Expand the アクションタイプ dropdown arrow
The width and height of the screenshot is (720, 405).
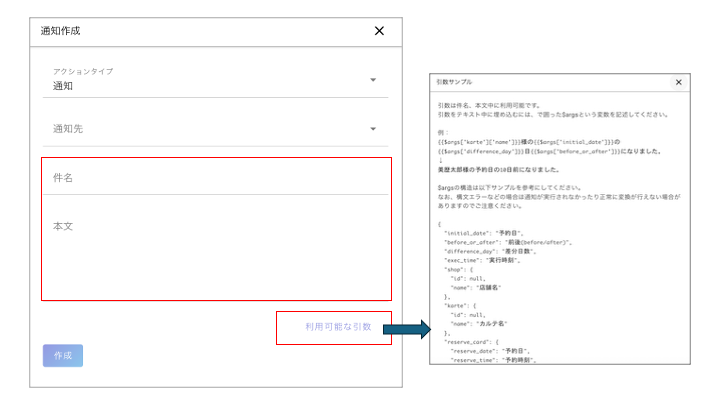tap(373, 80)
